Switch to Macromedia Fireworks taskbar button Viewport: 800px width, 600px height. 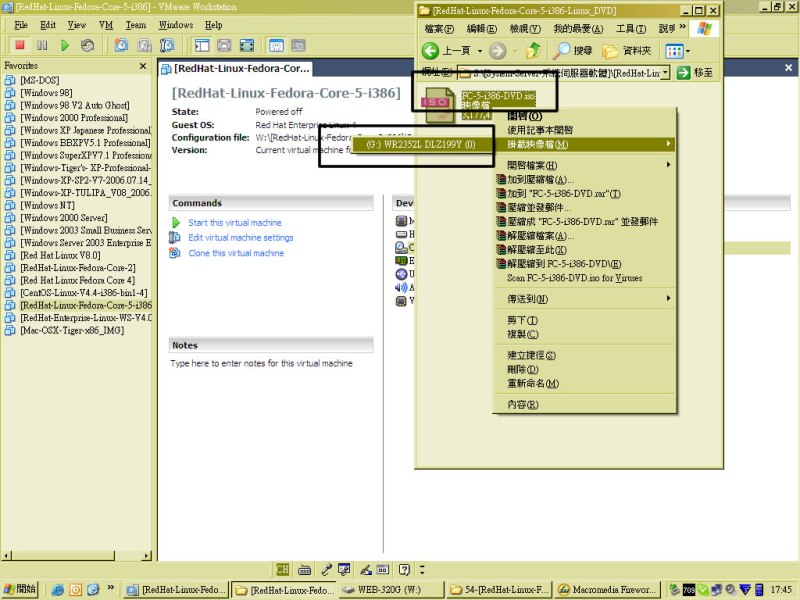[x=608, y=590]
